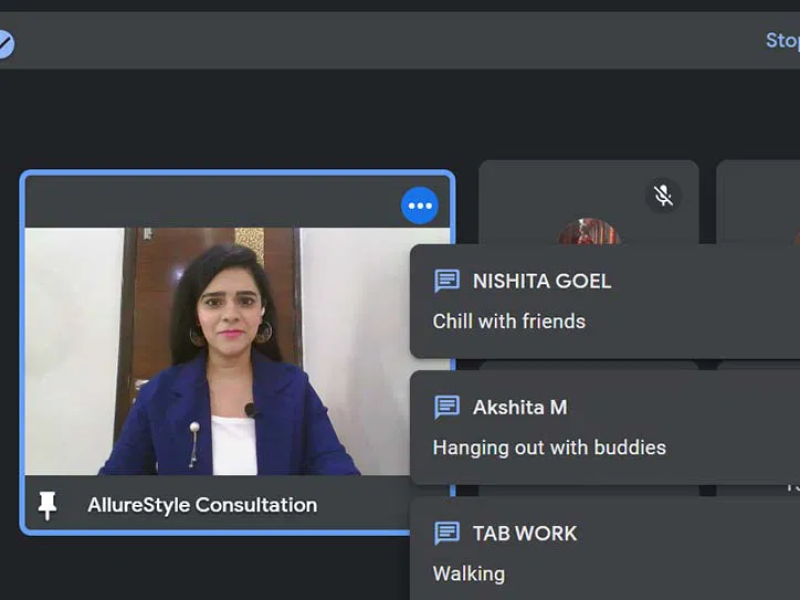This screenshot has width=800, height=600.
Task: Click the TAB WORK sender name
Action: 524,534
